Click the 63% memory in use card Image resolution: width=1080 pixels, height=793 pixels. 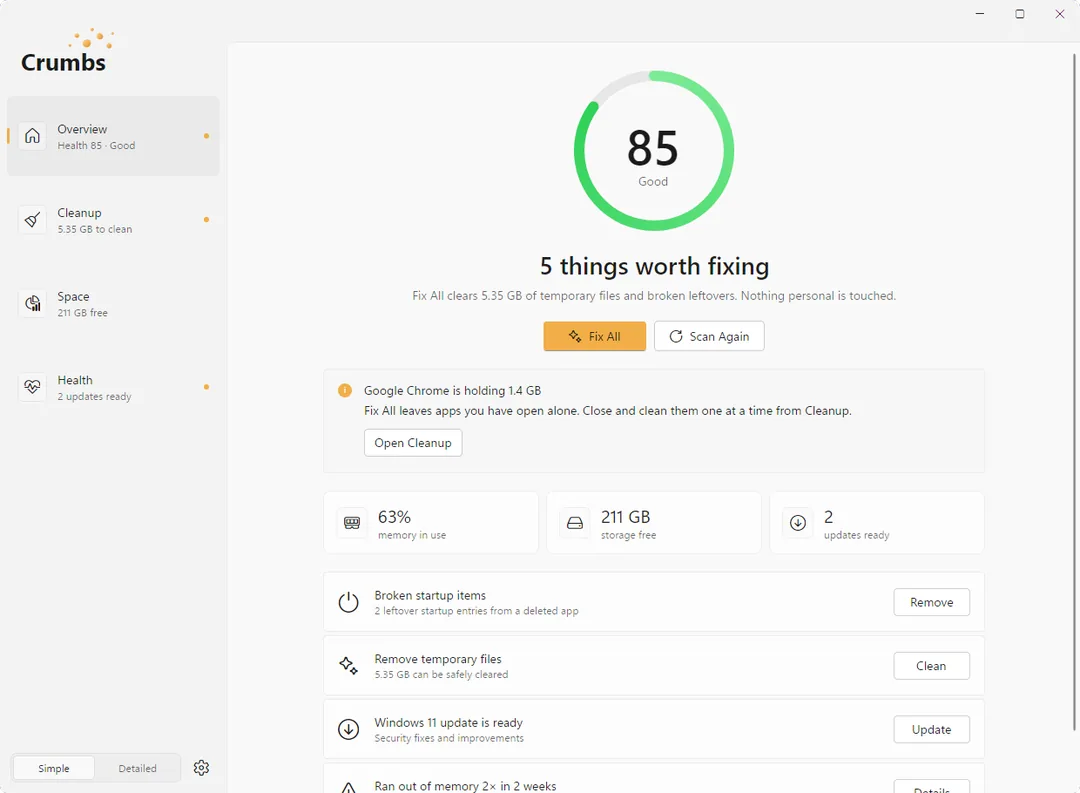(x=430, y=522)
